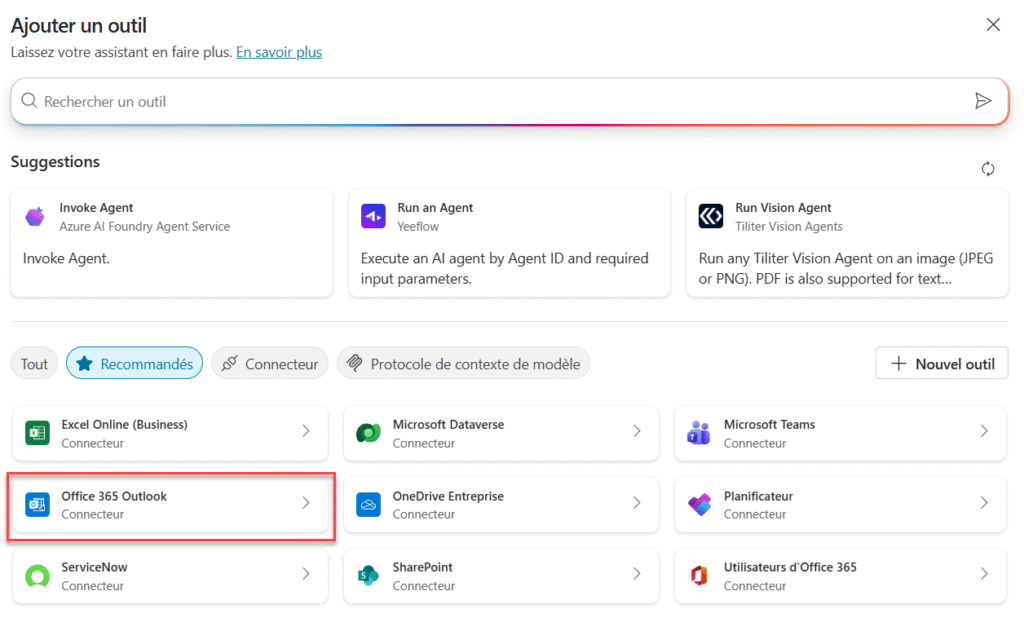Screen dimensions: 1024x622
Task: Expand the Utilisateurs d'Office 365 chevron
Action: point(984,574)
